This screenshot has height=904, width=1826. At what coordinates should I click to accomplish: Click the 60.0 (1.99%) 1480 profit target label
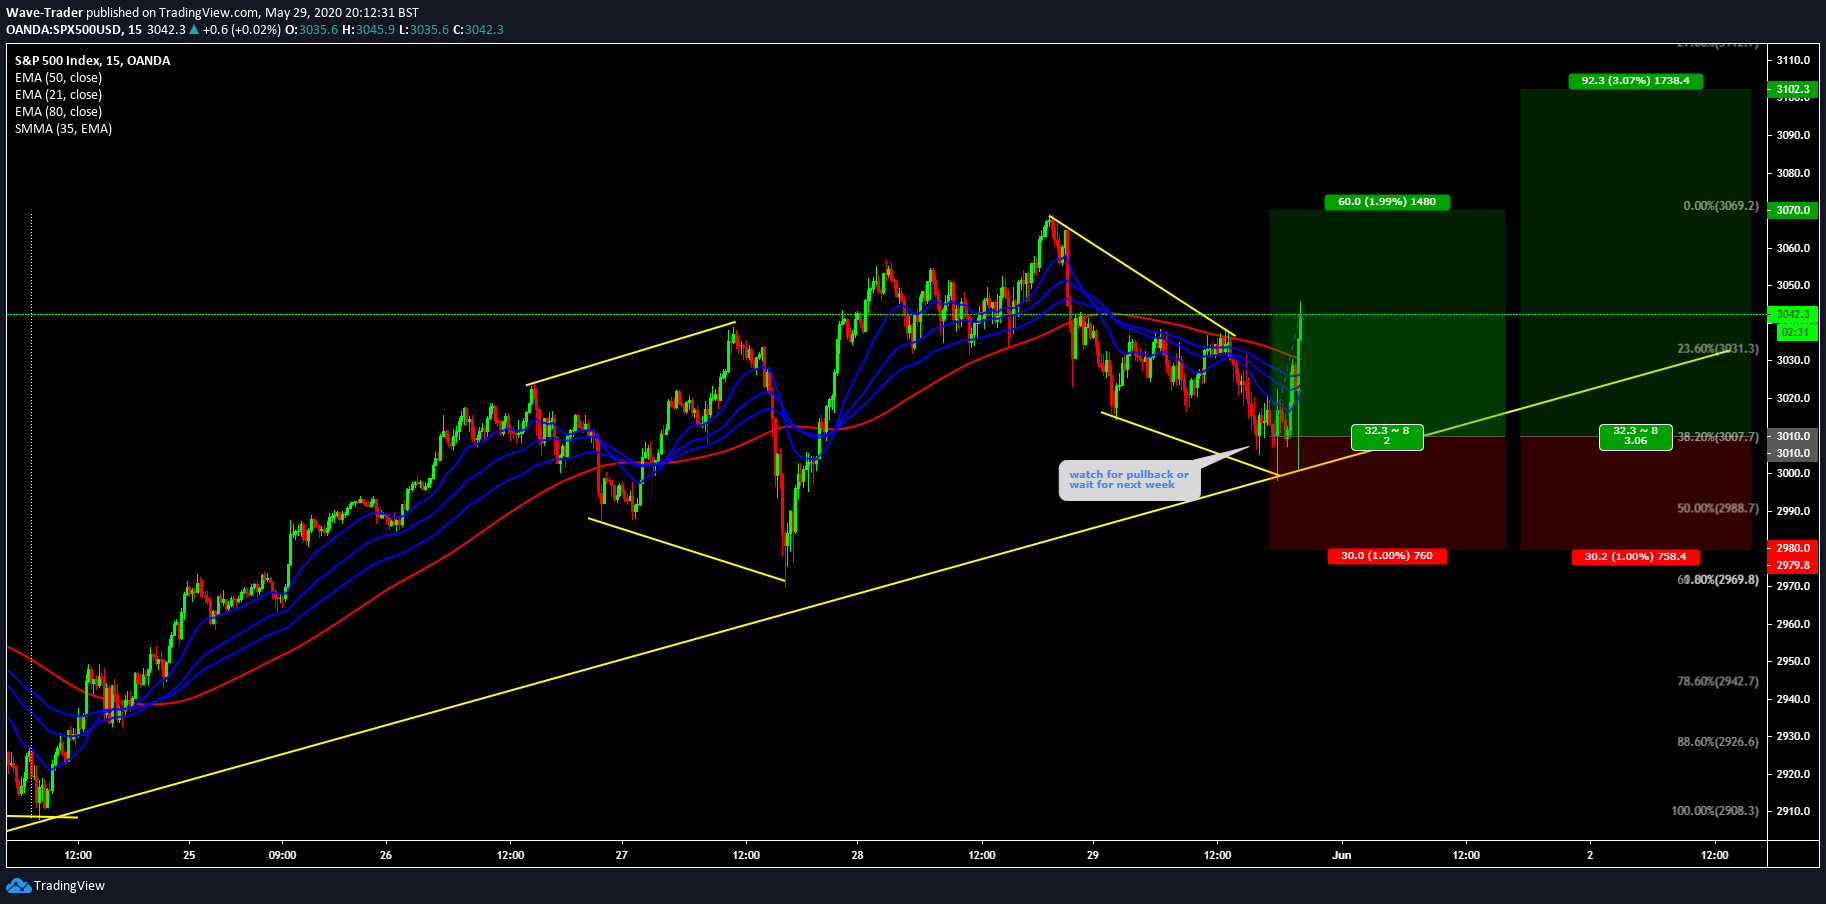[1387, 202]
